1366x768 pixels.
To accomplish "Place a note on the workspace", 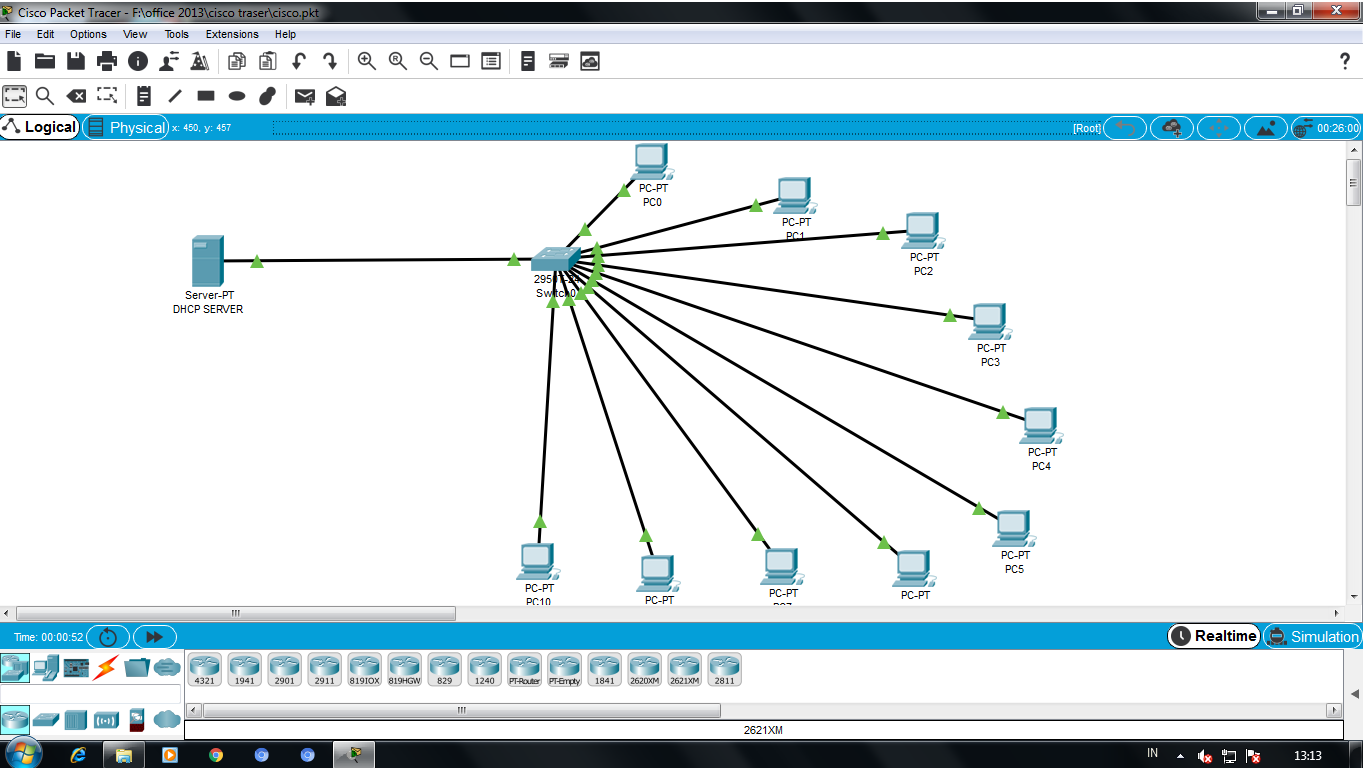I will pyautogui.click(x=144, y=96).
